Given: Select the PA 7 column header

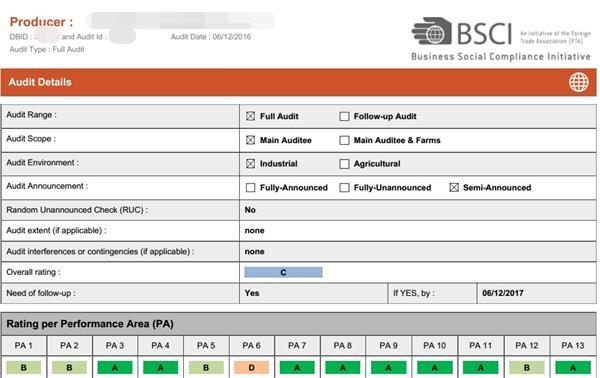Looking at the screenshot, I should (x=297, y=345).
